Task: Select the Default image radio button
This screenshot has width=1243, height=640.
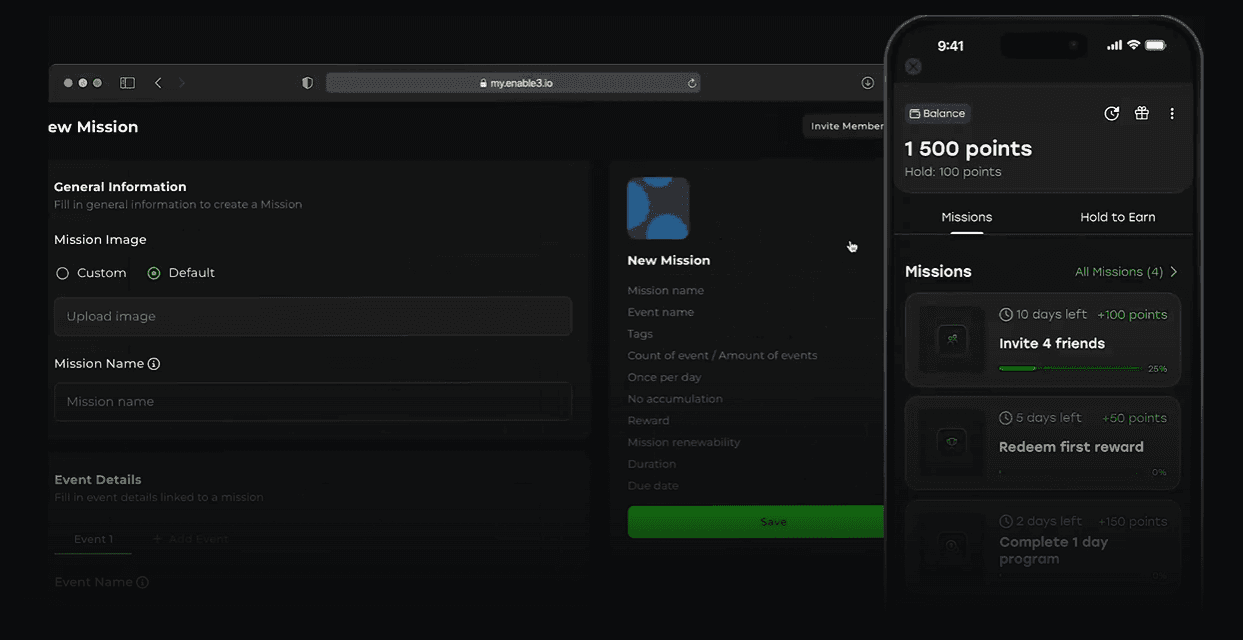Action: point(154,273)
